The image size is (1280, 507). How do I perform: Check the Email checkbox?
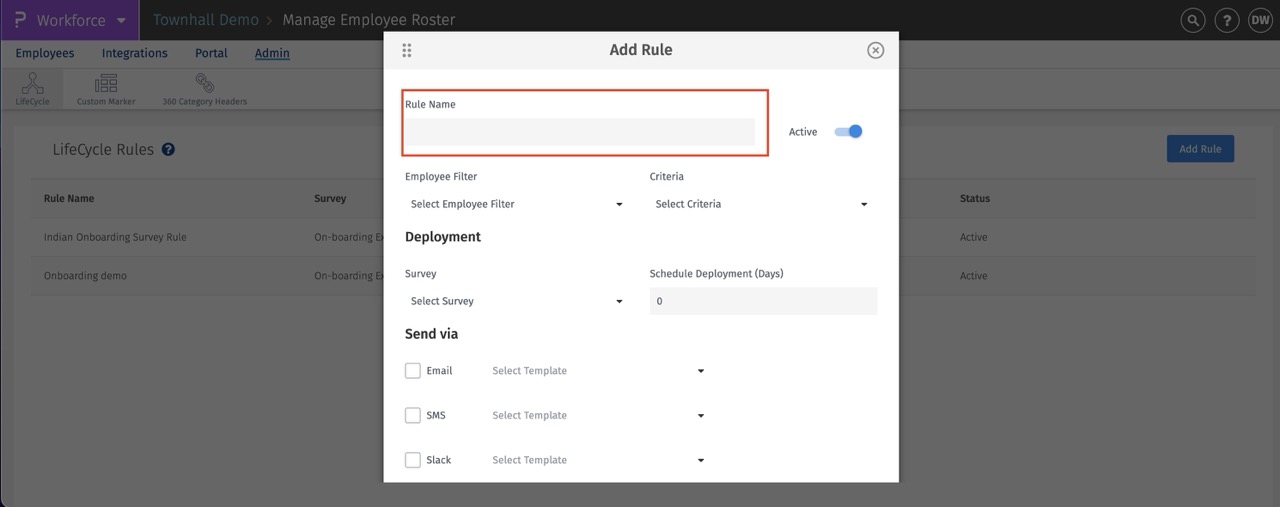(413, 371)
